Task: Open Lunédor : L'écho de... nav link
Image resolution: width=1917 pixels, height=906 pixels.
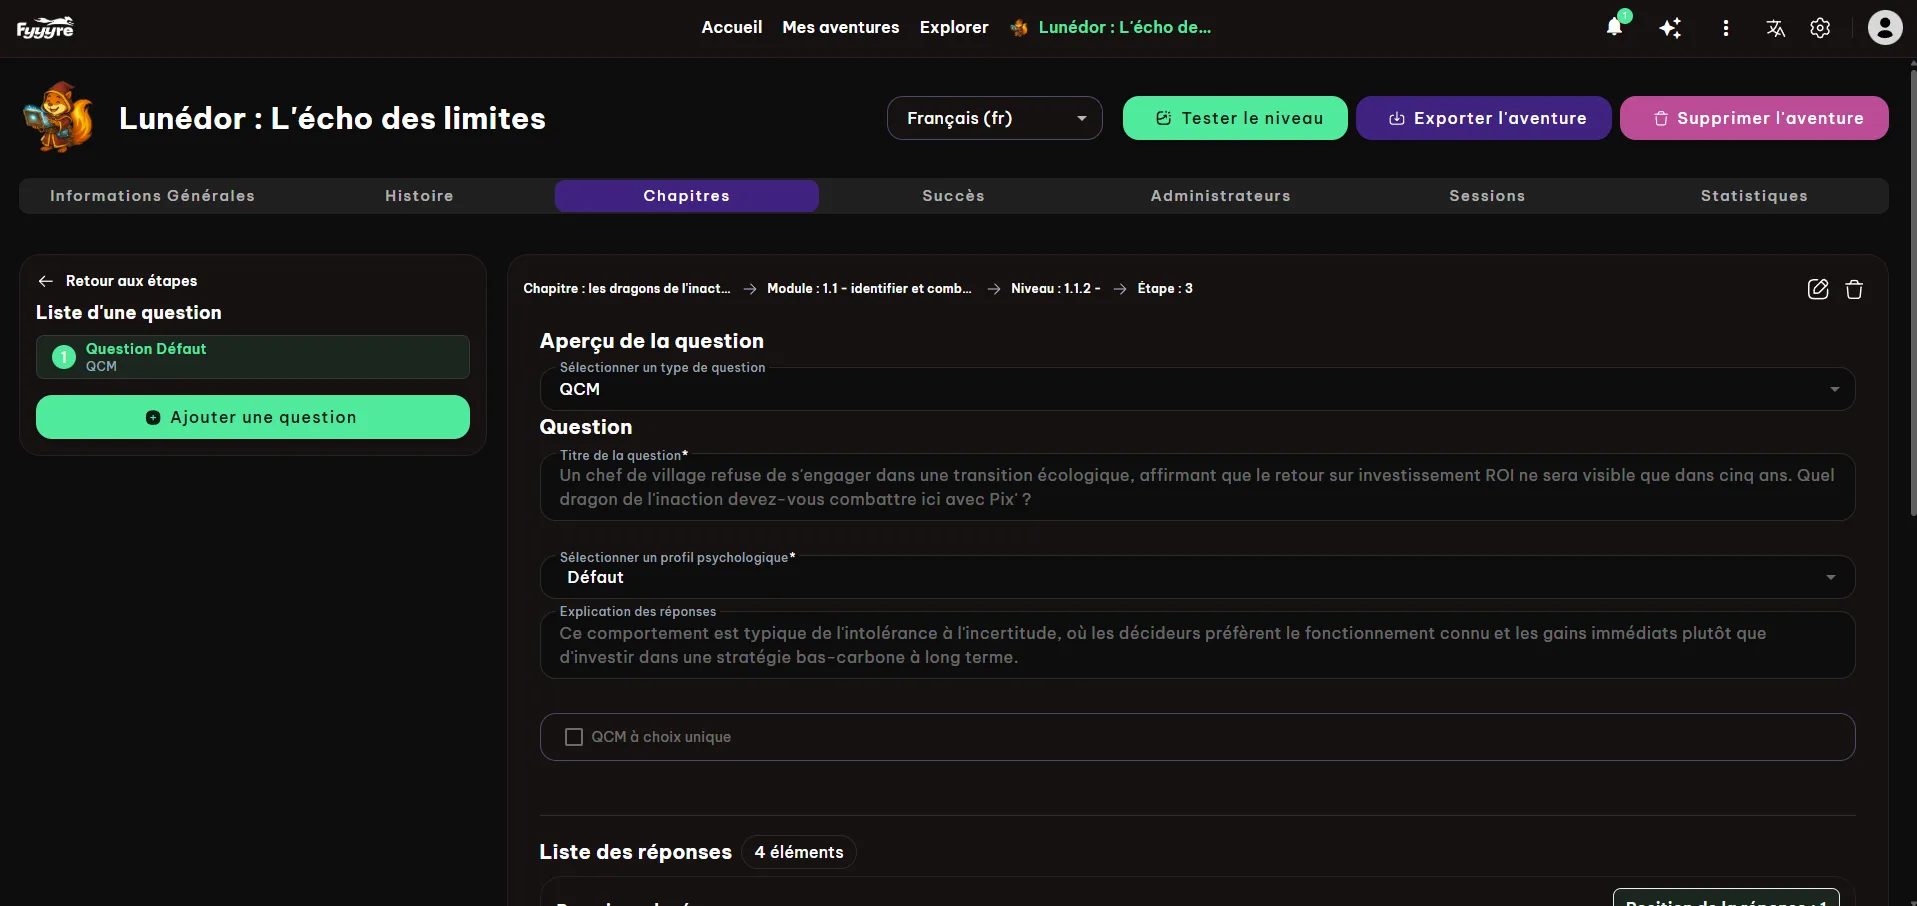Action: [1124, 27]
